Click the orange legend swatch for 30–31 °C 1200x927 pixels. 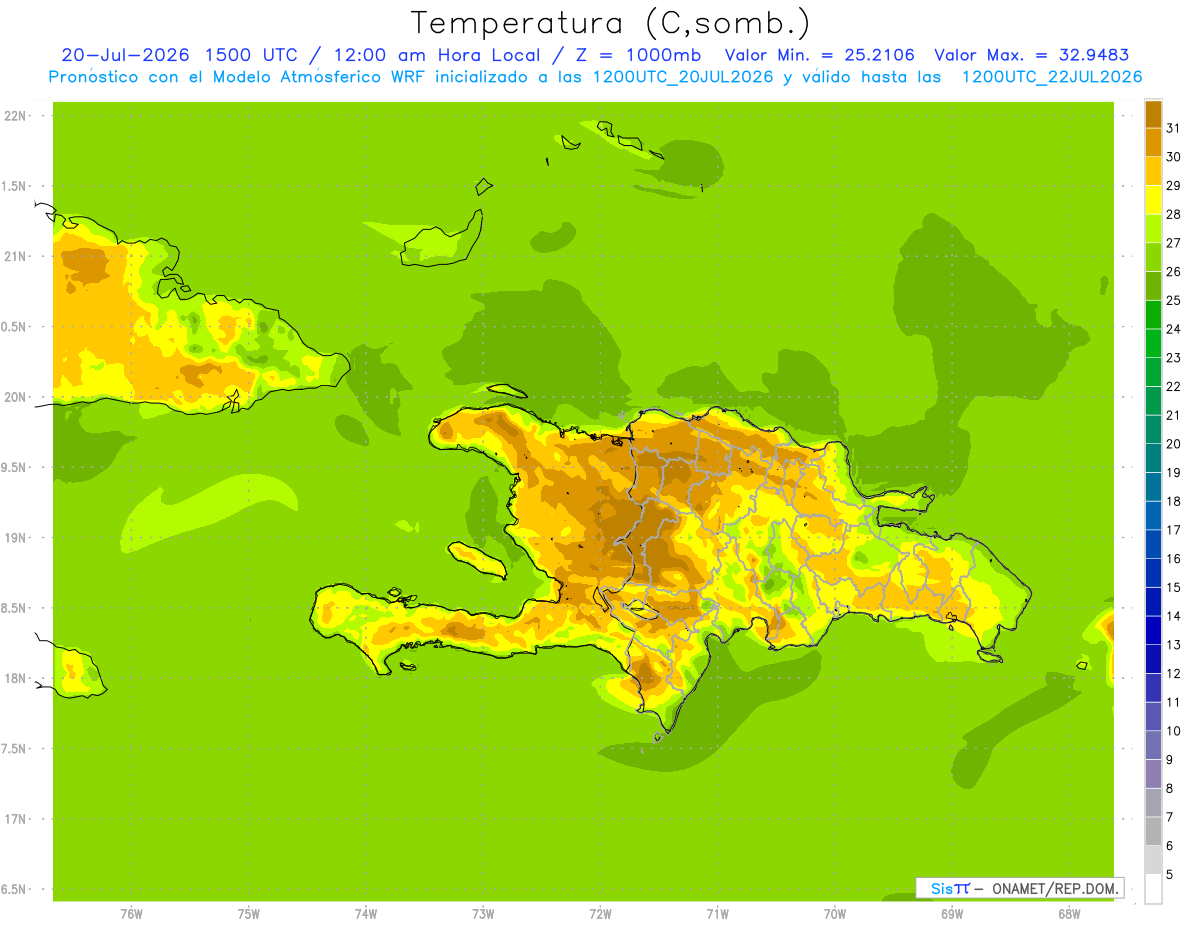[x=1153, y=143]
